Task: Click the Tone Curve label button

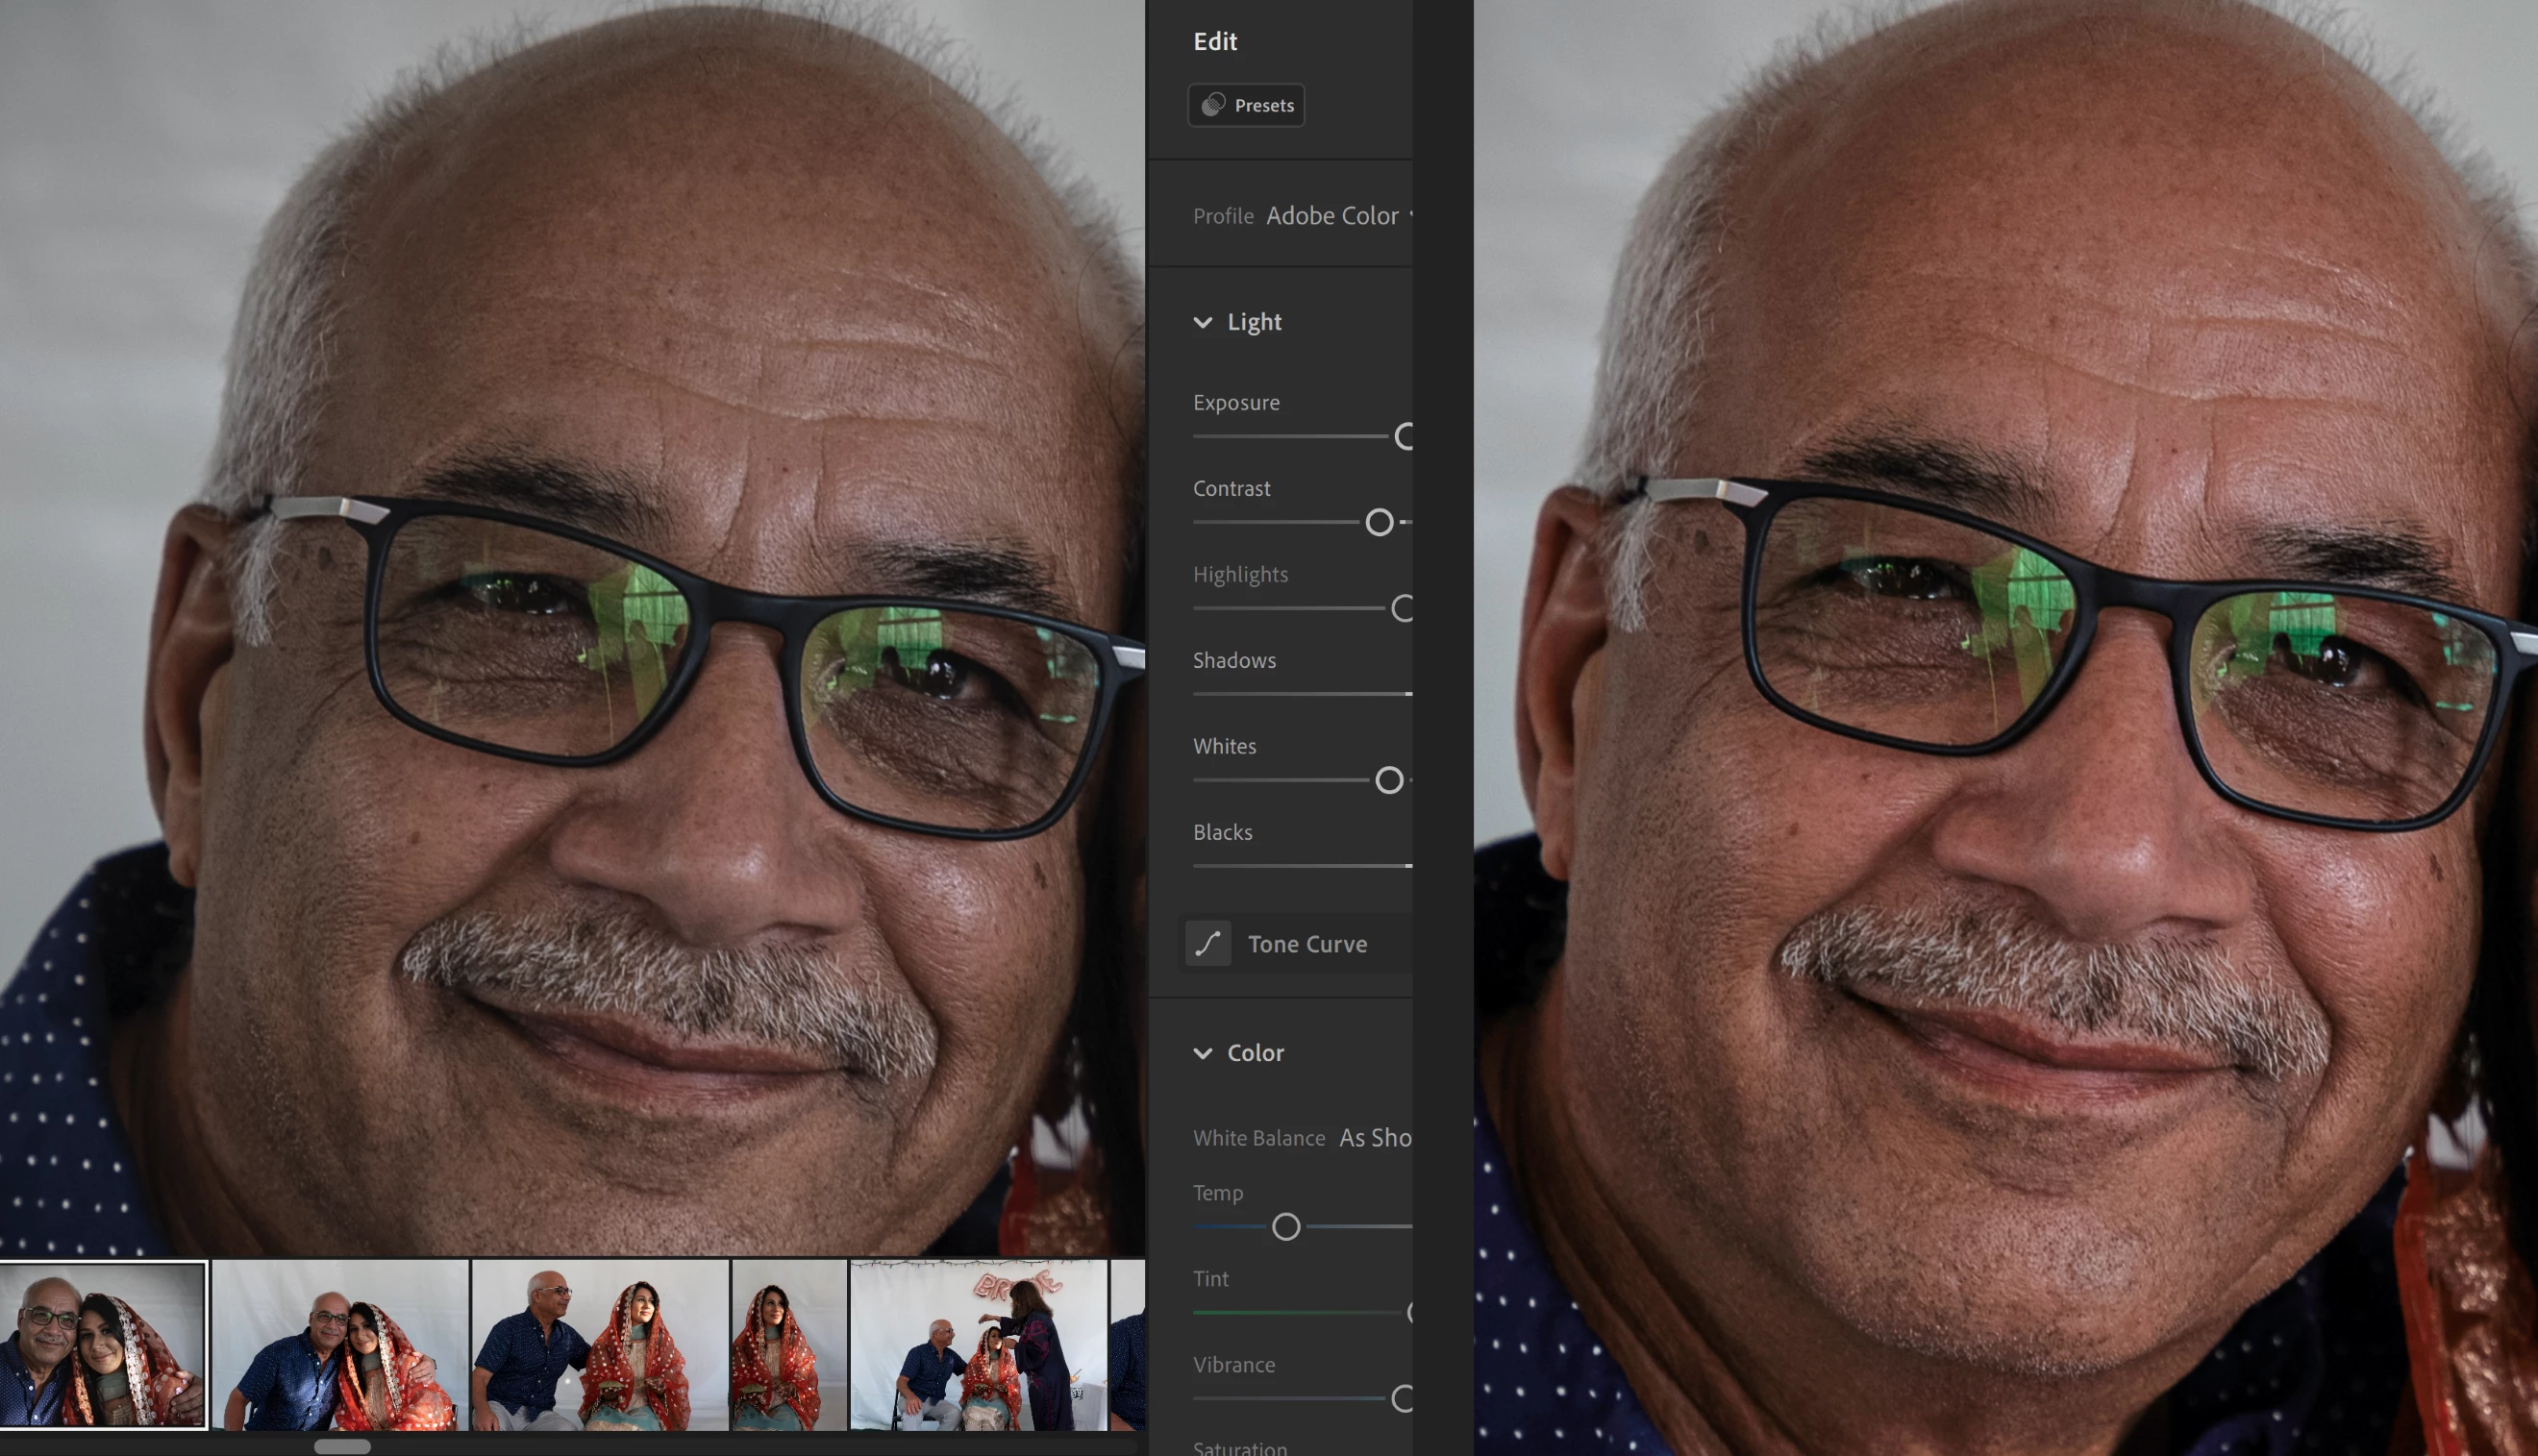Action: click(1307, 944)
